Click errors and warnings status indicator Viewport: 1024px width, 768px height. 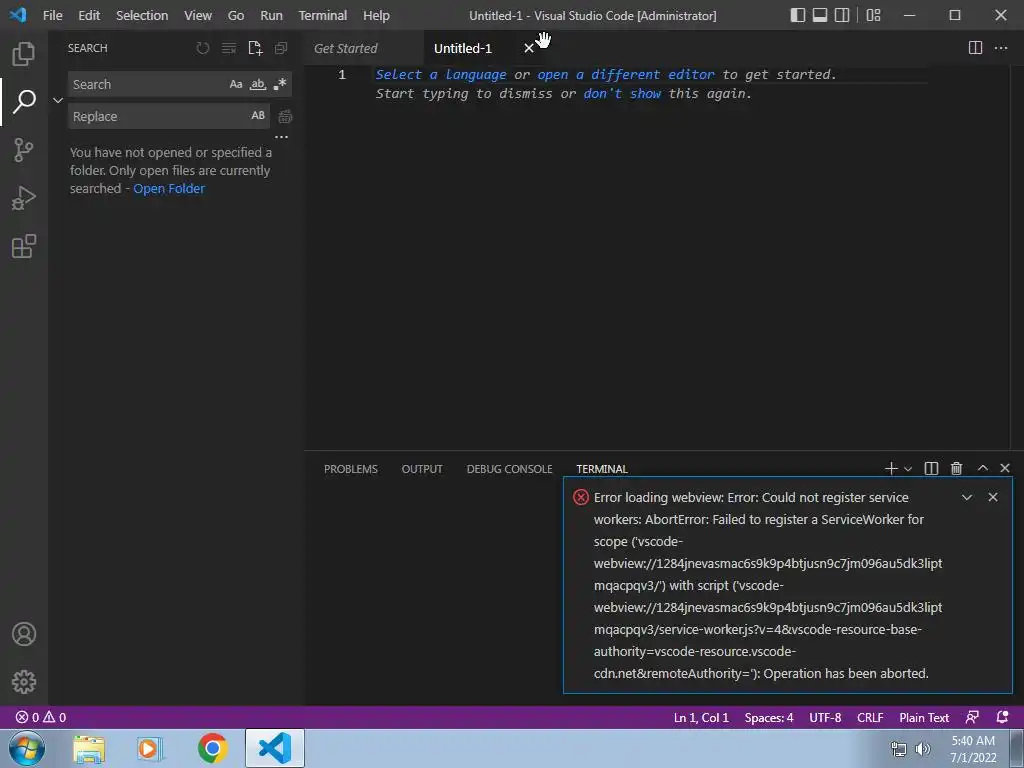pos(41,717)
